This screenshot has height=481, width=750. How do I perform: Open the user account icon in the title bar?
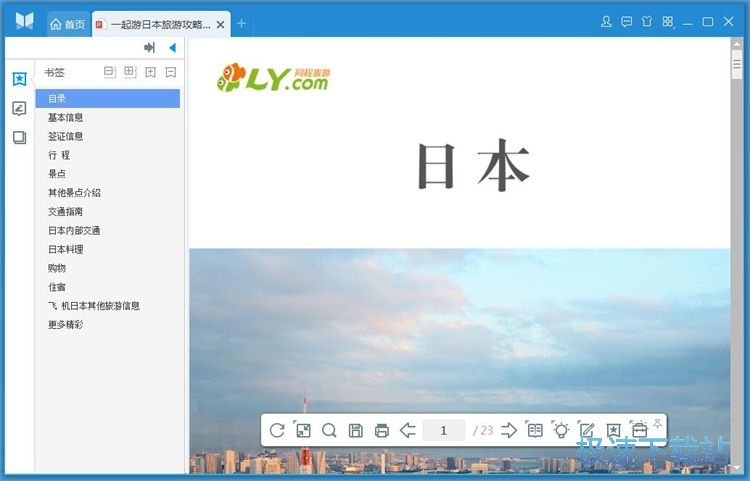[606, 22]
